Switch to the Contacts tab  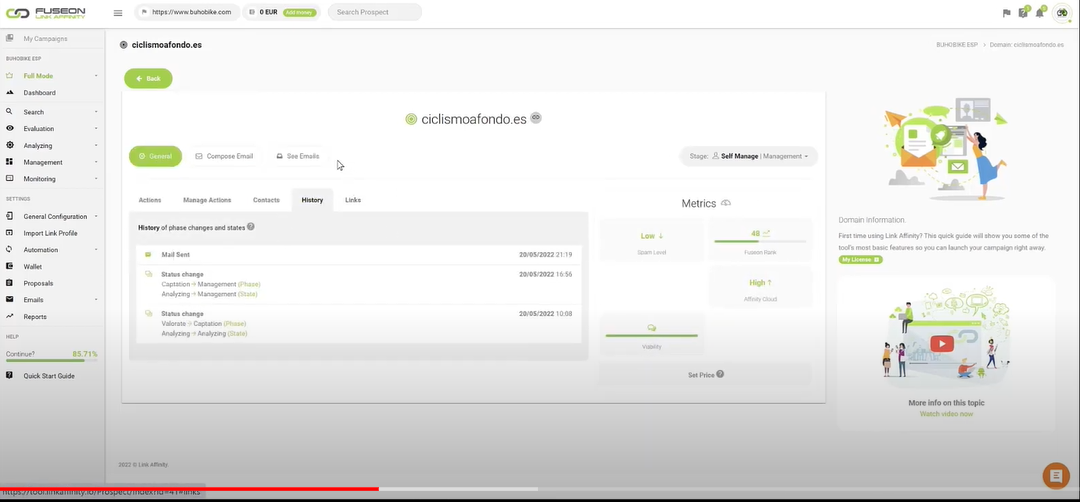point(266,200)
